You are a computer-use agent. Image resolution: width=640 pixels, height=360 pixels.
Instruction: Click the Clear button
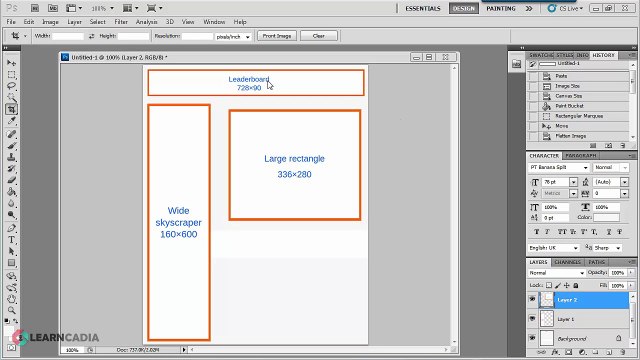319,36
